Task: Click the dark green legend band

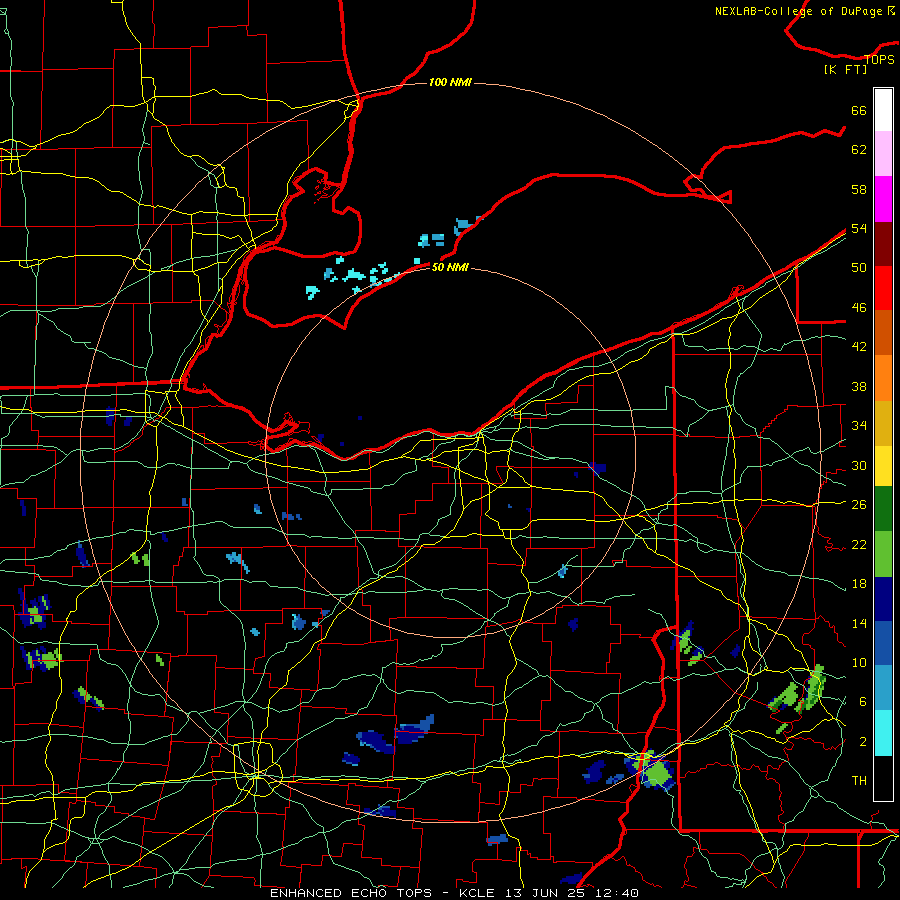Action: pyautogui.click(x=883, y=509)
